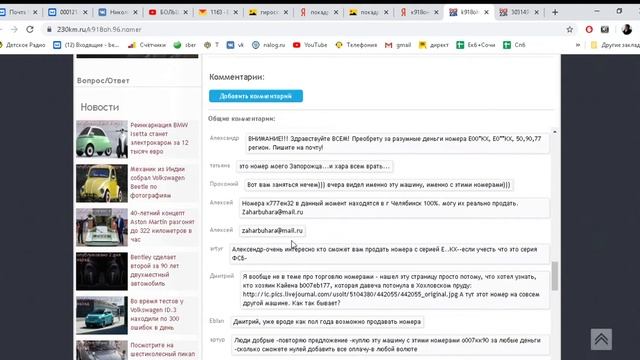Switch to the first Yandex tab
This screenshot has width=640, height=360.
[319, 12]
